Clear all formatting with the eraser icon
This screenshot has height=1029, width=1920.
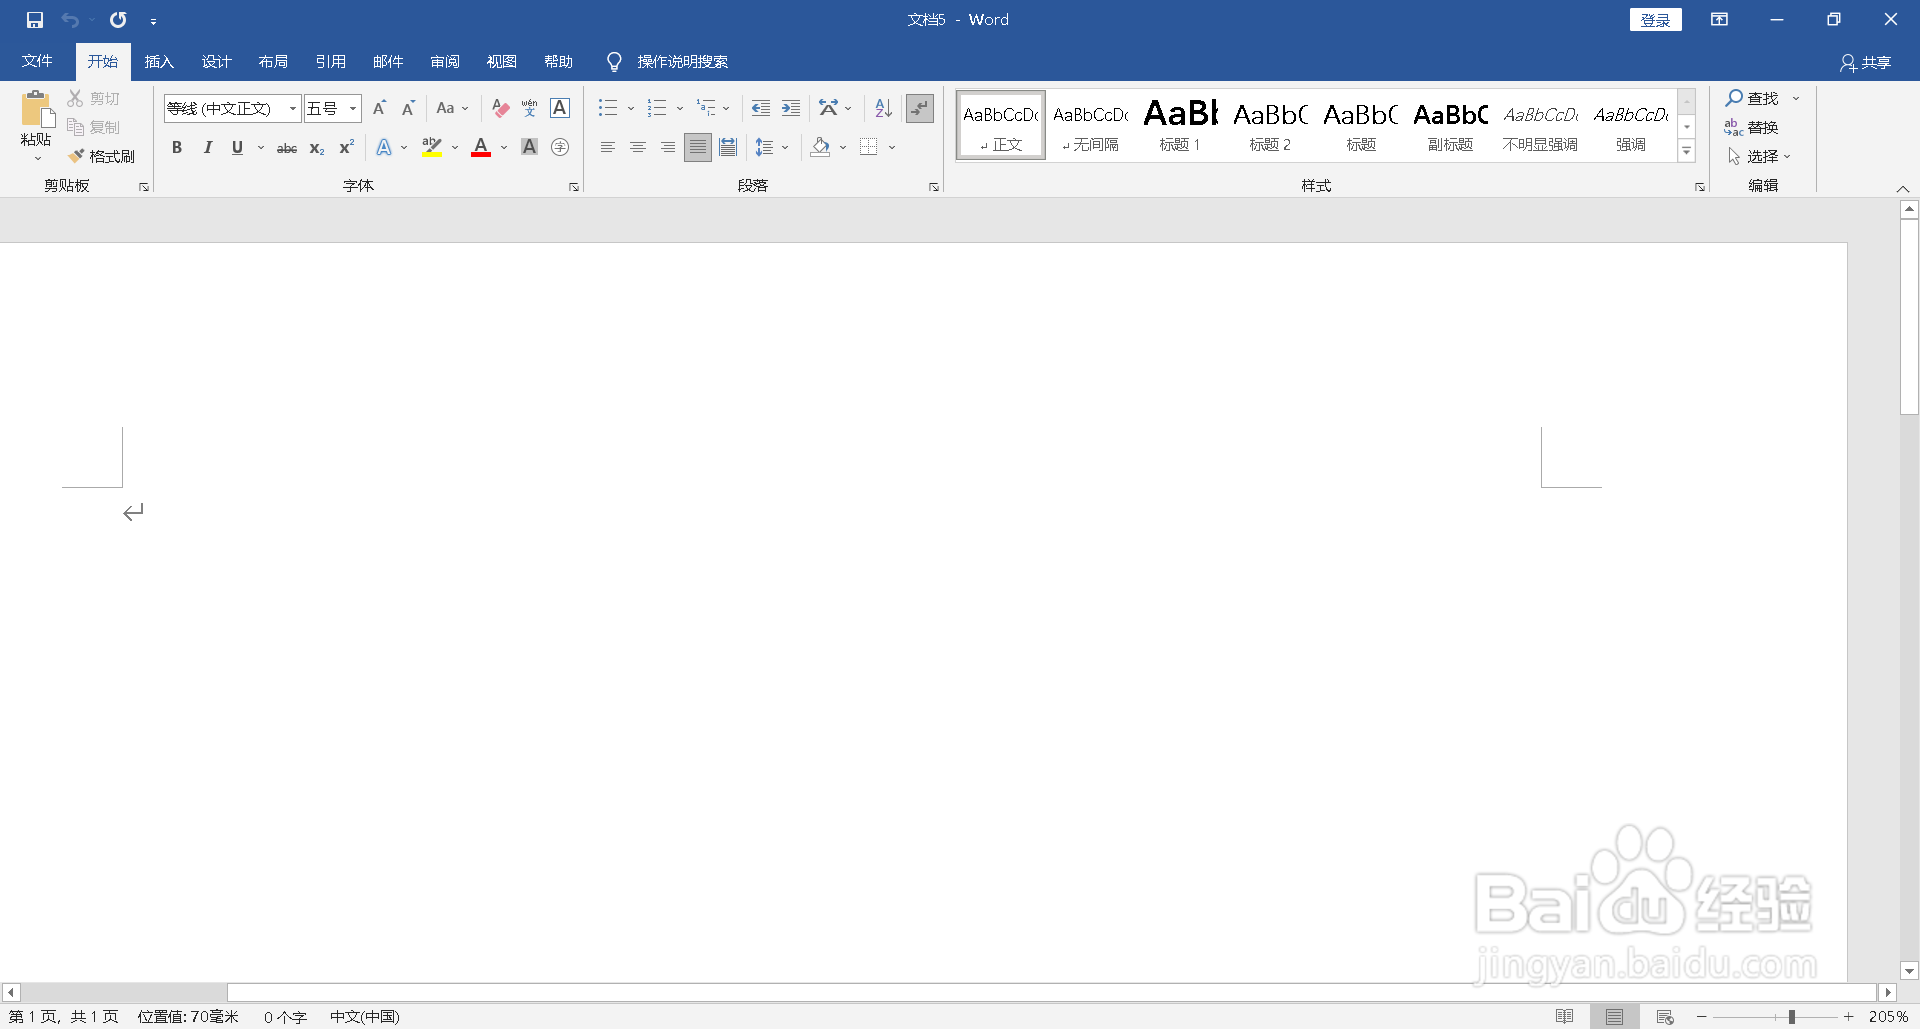[500, 108]
